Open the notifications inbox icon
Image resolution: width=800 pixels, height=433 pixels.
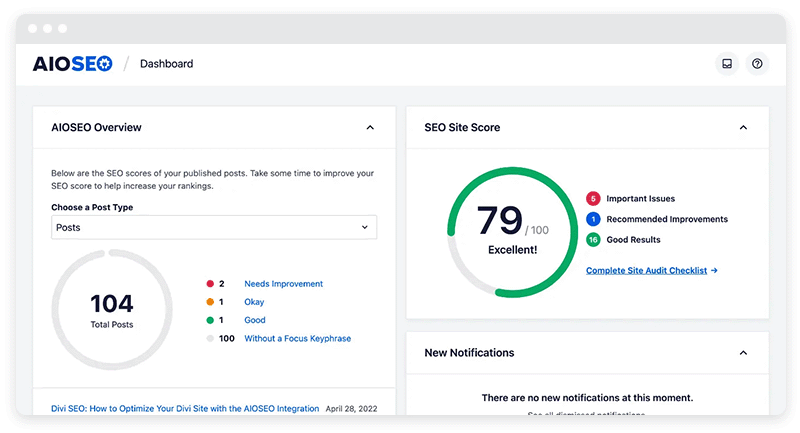pyautogui.click(x=727, y=64)
